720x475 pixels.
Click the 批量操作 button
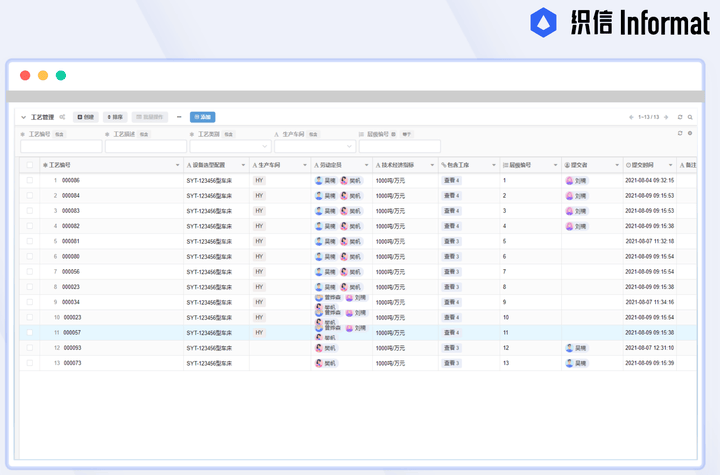150,117
